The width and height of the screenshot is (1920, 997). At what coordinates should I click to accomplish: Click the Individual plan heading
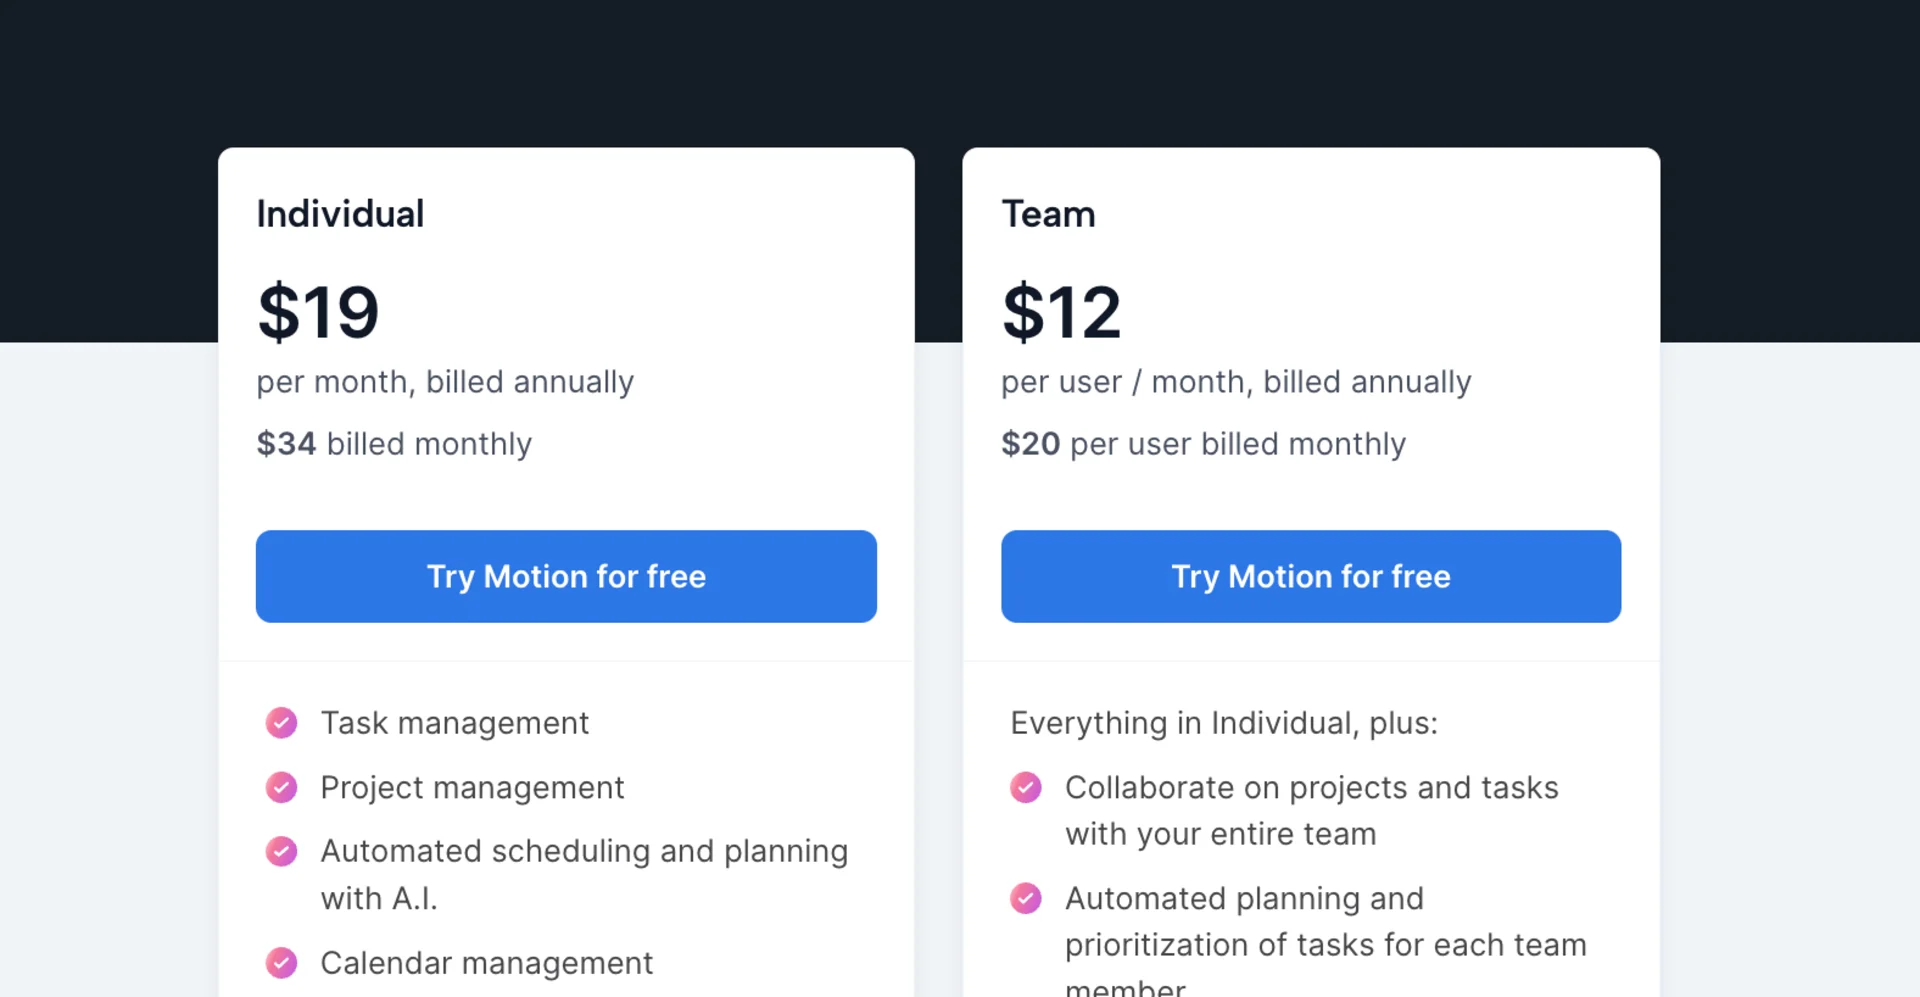click(340, 214)
